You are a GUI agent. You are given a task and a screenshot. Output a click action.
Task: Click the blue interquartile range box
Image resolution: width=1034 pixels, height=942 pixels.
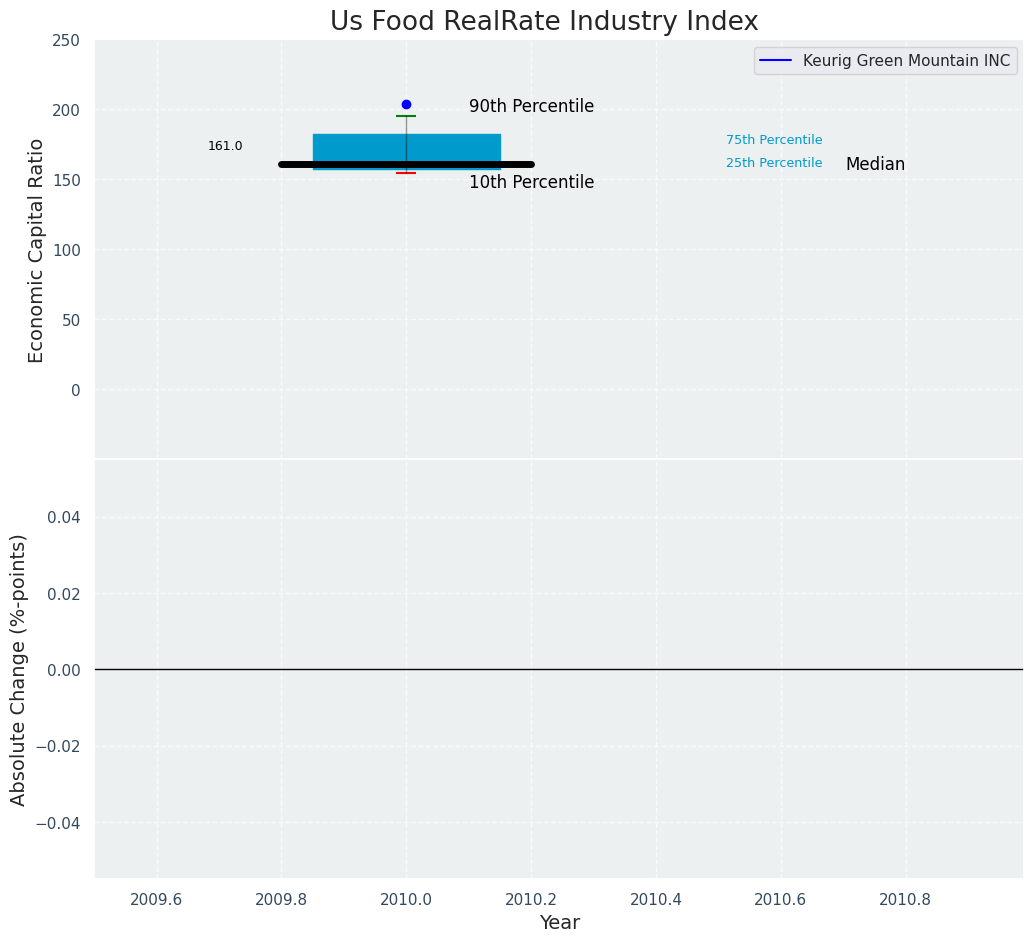(350, 146)
